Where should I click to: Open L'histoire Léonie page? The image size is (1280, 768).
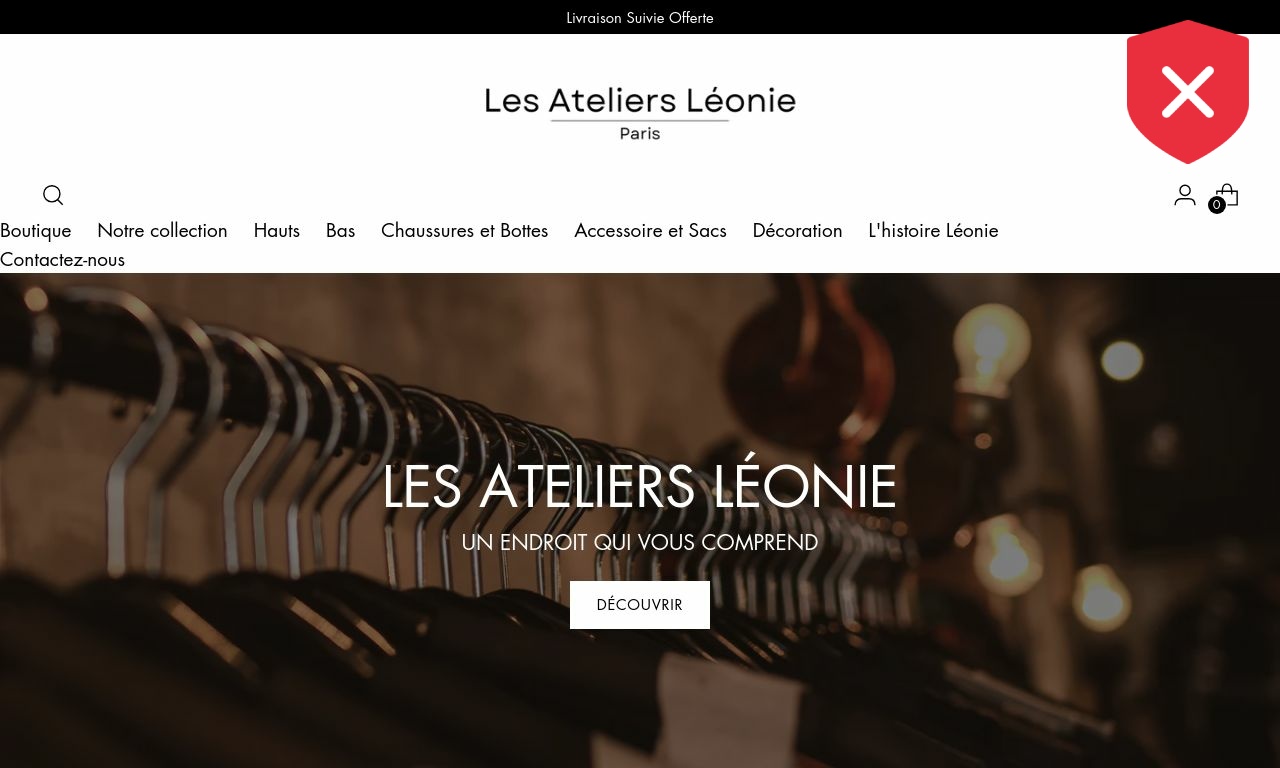click(933, 230)
